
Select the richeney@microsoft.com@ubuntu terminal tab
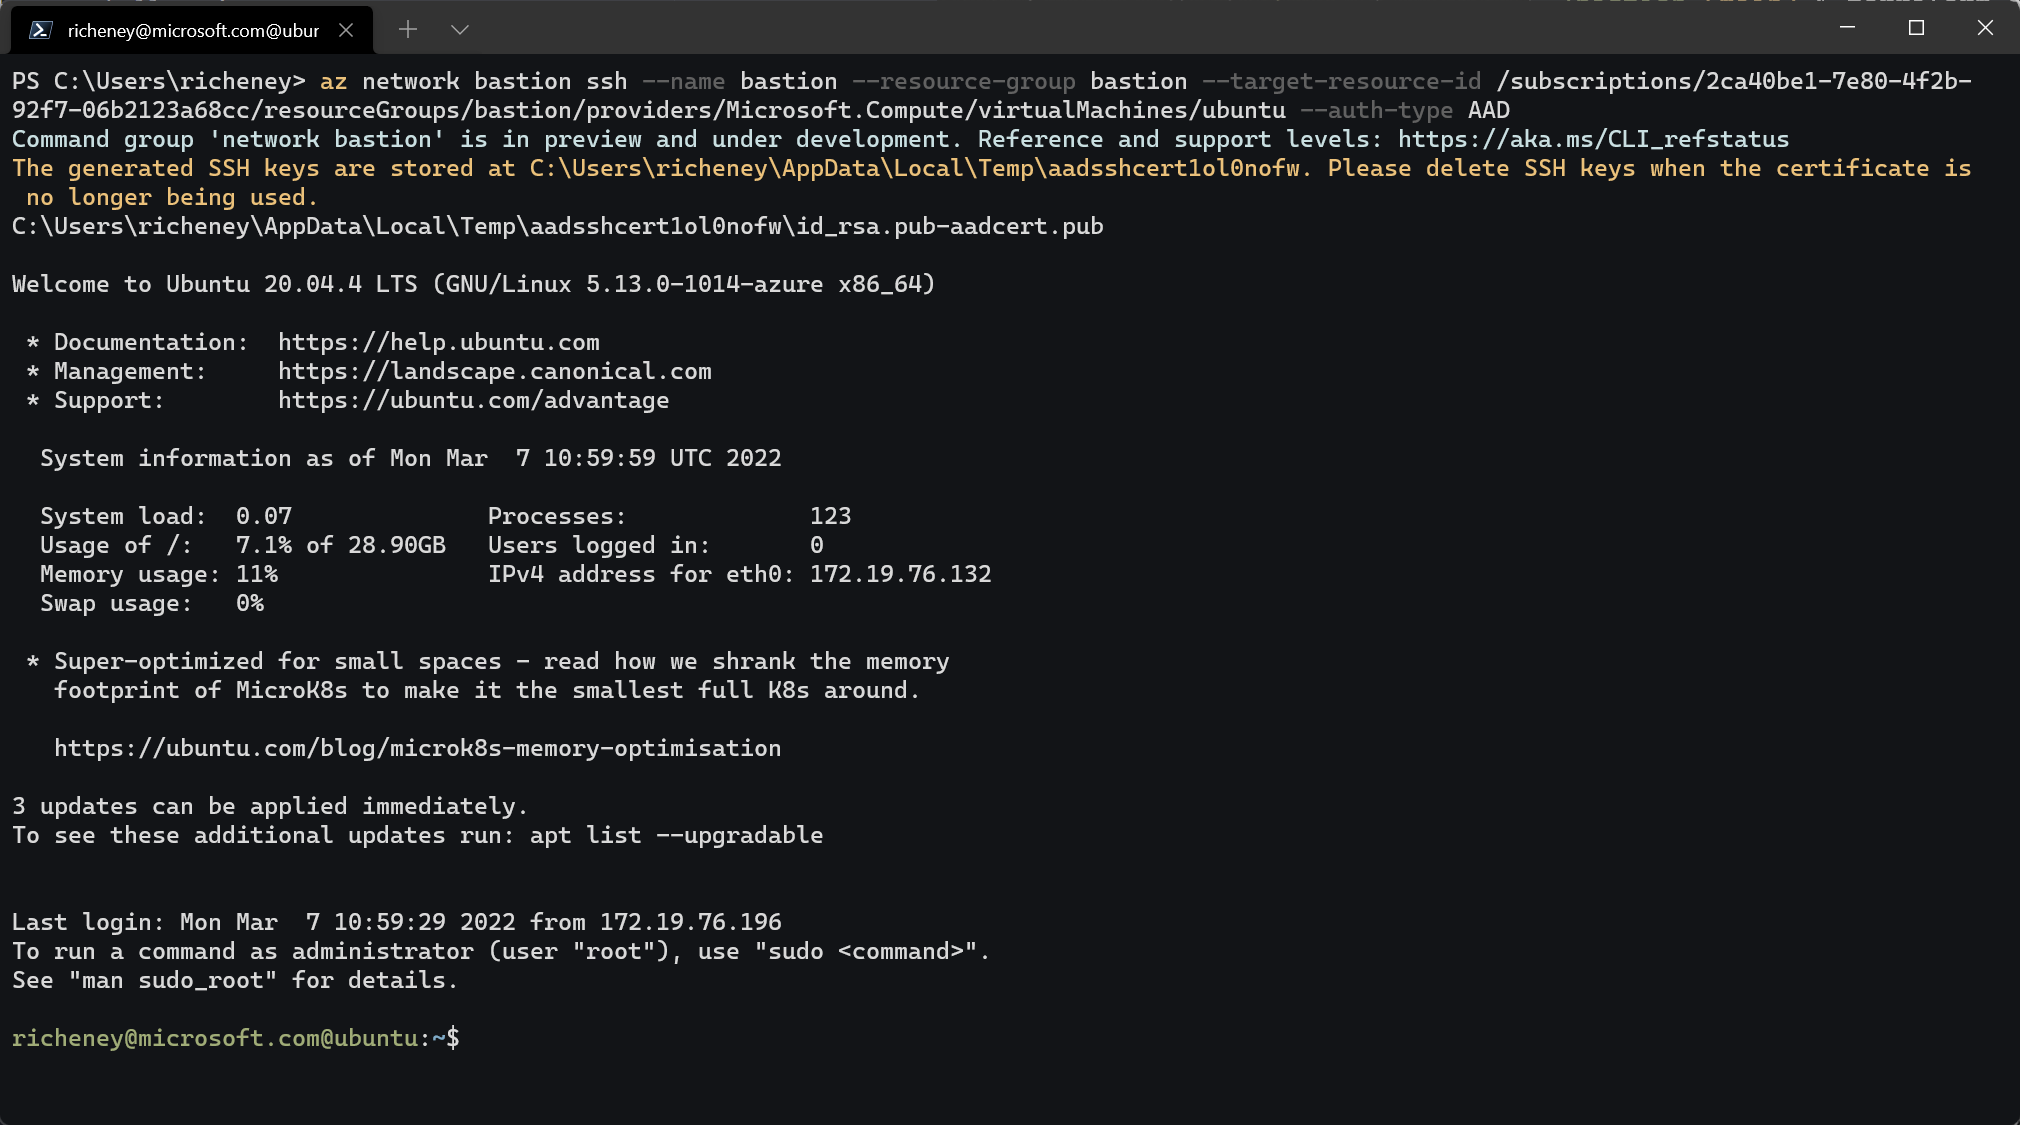(192, 30)
